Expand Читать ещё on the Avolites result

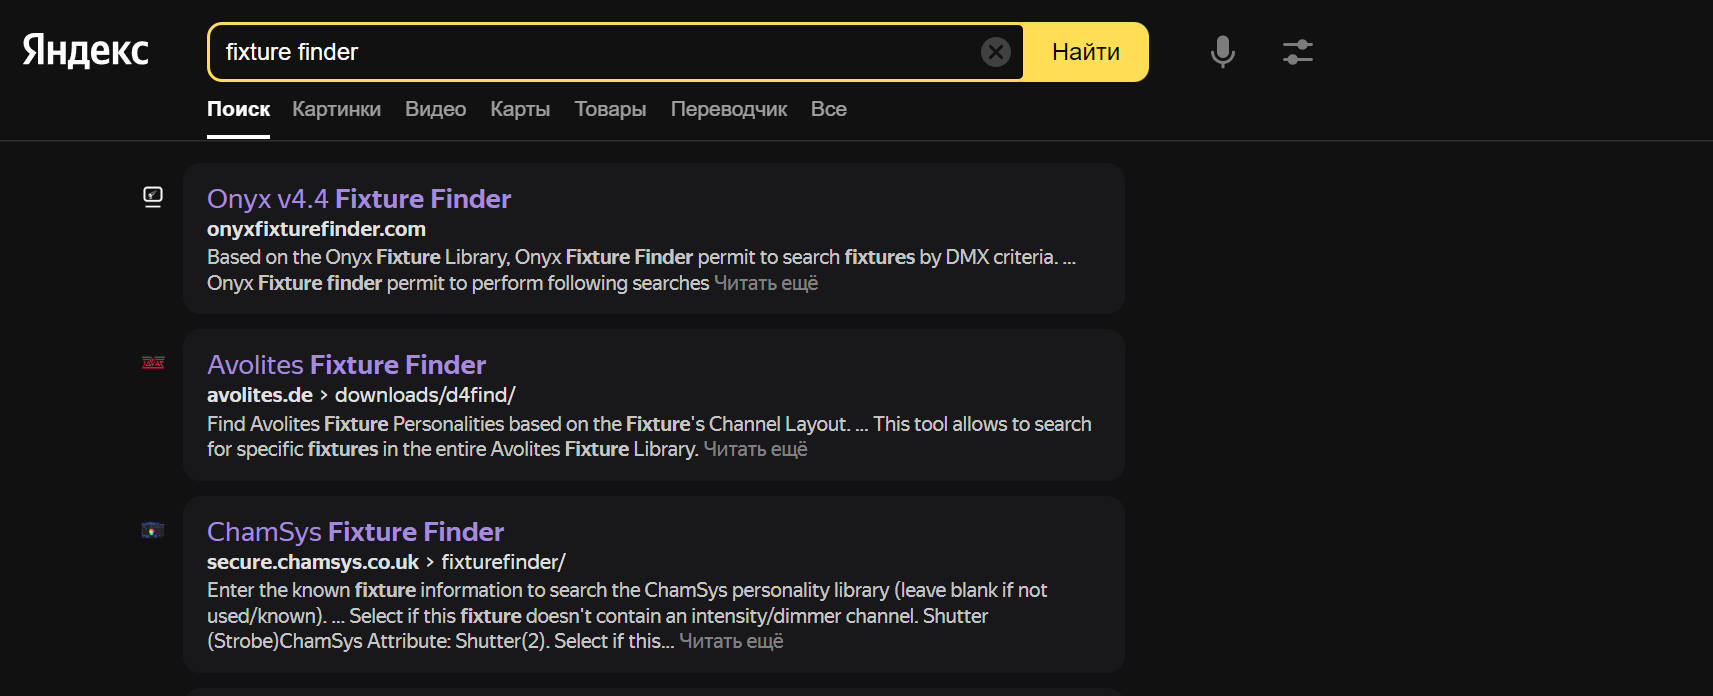click(x=755, y=449)
